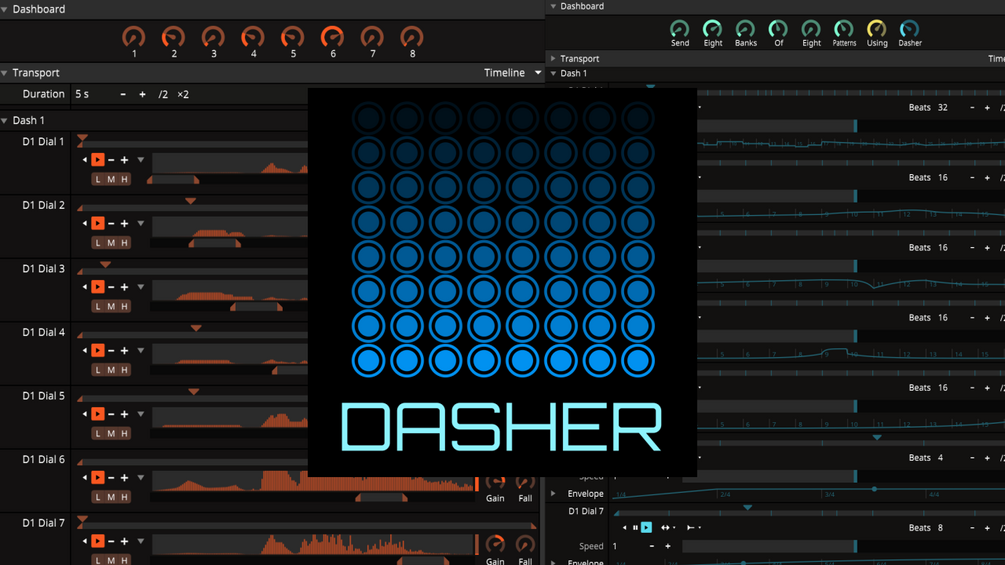The height and width of the screenshot is (565, 1005).
Task: Toggle blue play button on right D1 Dial 7
Action: tap(646, 528)
